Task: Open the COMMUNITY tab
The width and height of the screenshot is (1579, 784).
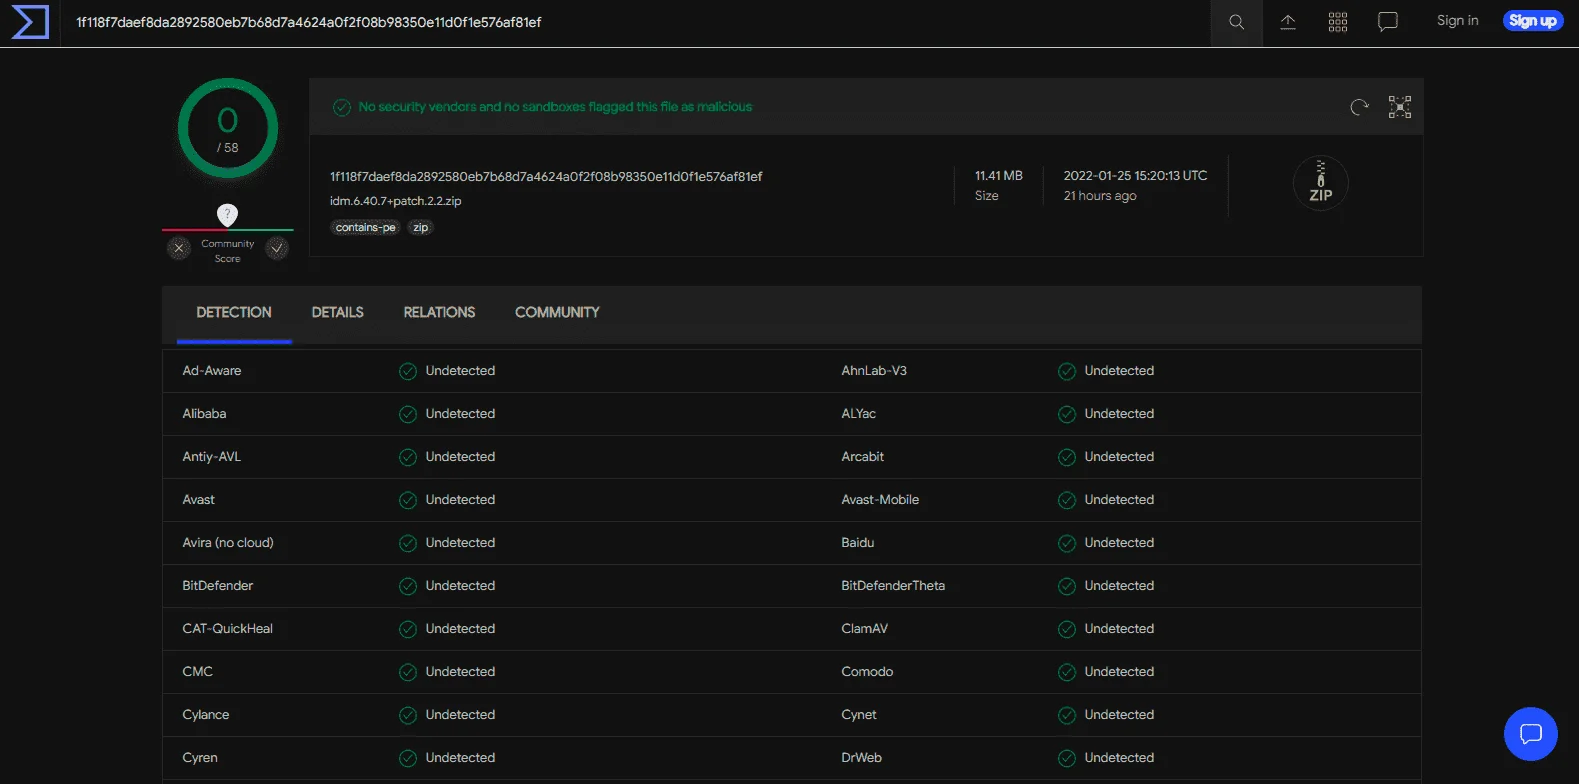Action: click(x=557, y=313)
